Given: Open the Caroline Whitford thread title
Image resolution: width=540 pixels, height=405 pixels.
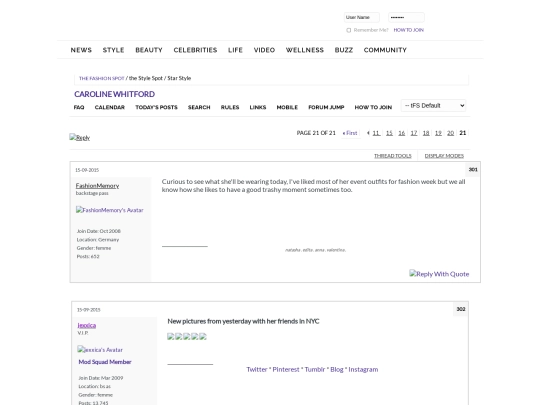Looking at the screenshot, I should coord(114,94).
